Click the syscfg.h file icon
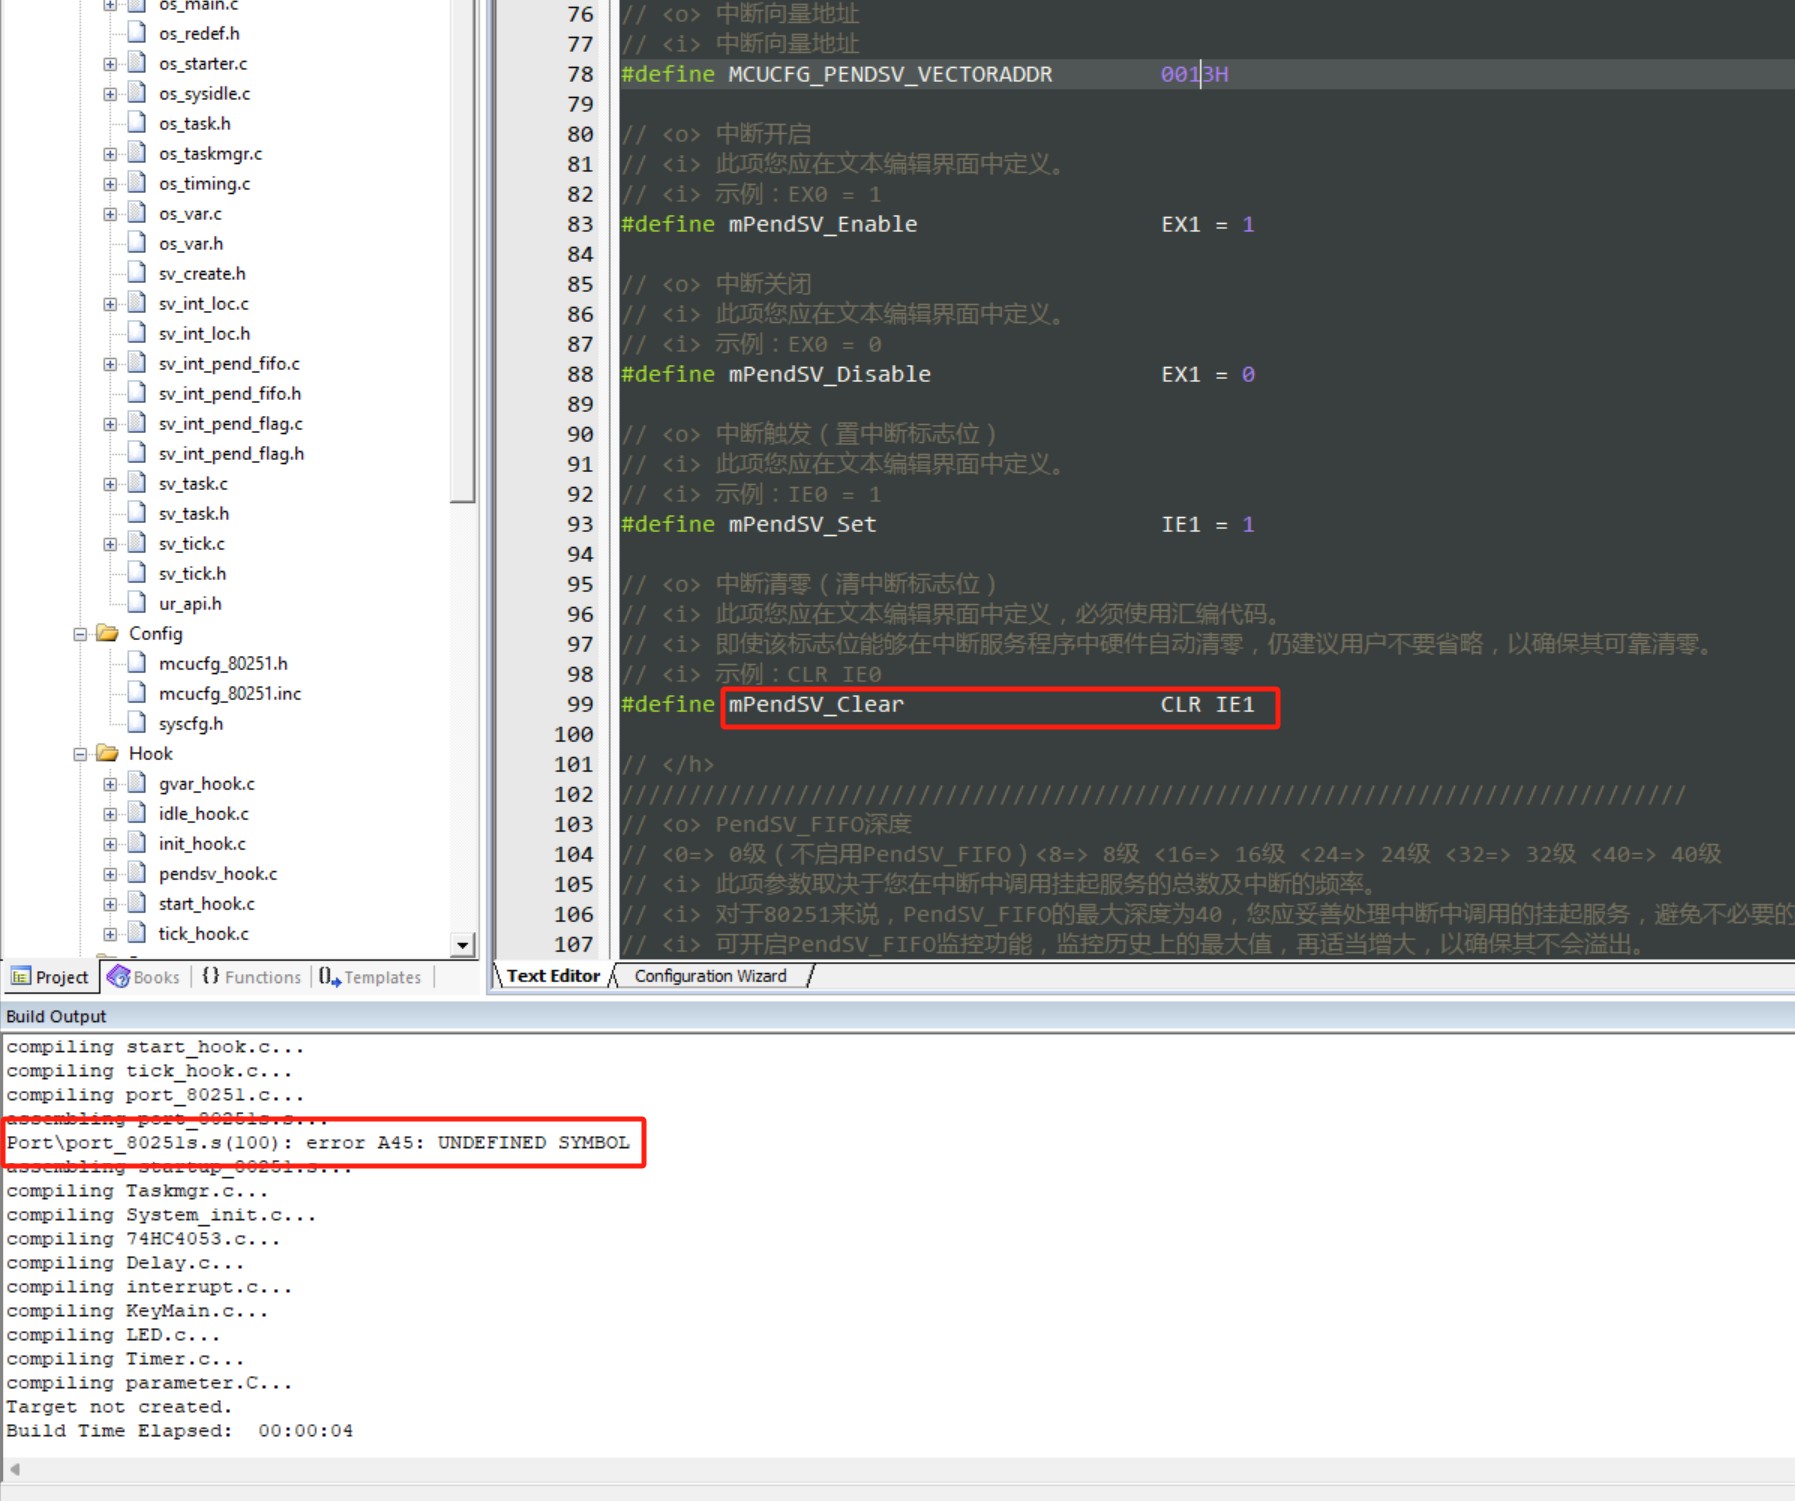This screenshot has width=1795, height=1501. pos(137,722)
